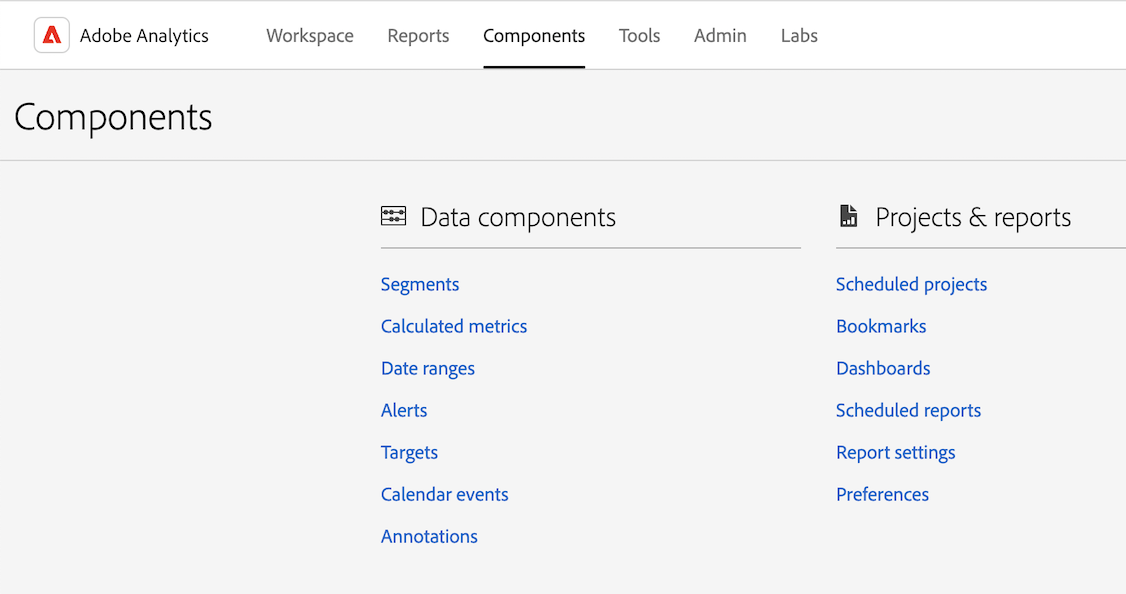Select the Components tab
The width and height of the screenshot is (1126, 594).
[x=534, y=36]
